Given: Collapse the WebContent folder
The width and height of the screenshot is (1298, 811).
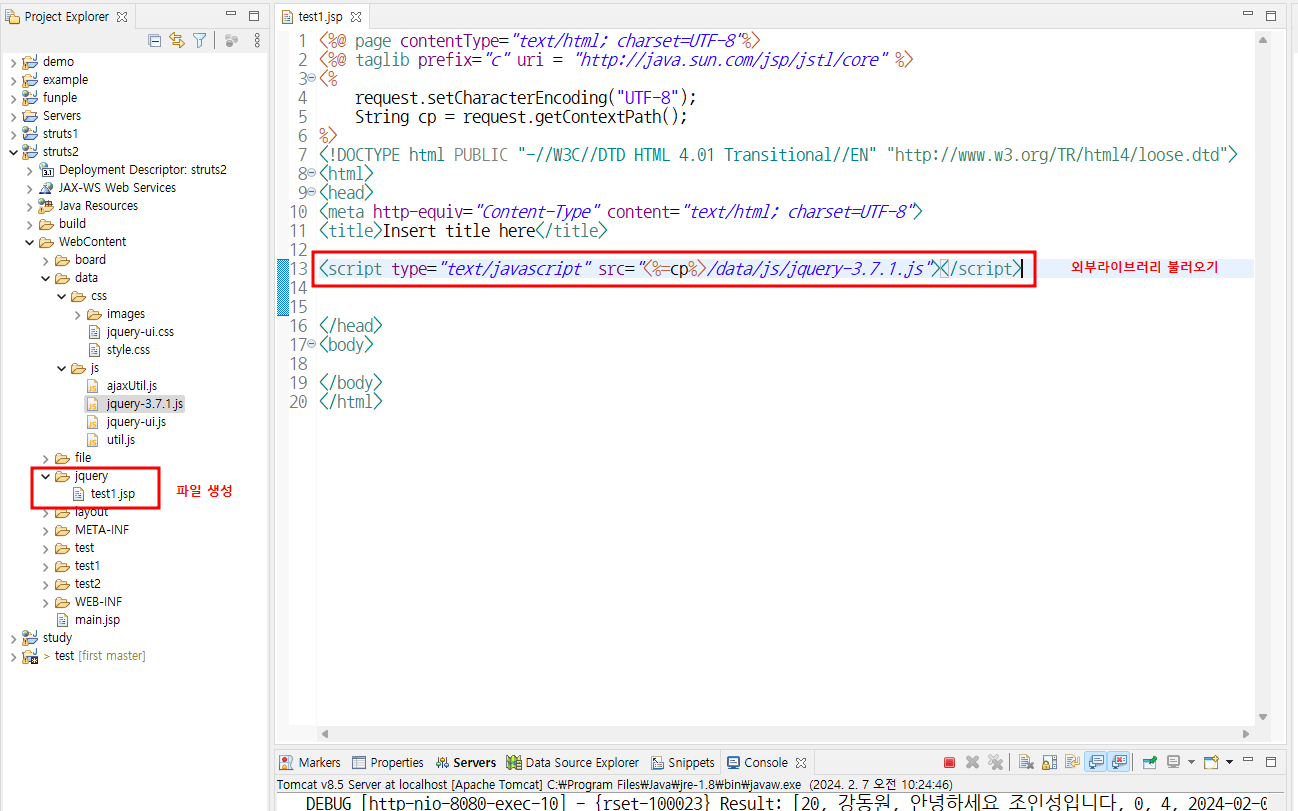Looking at the screenshot, I should pyautogui.click(x=29, y=242).
